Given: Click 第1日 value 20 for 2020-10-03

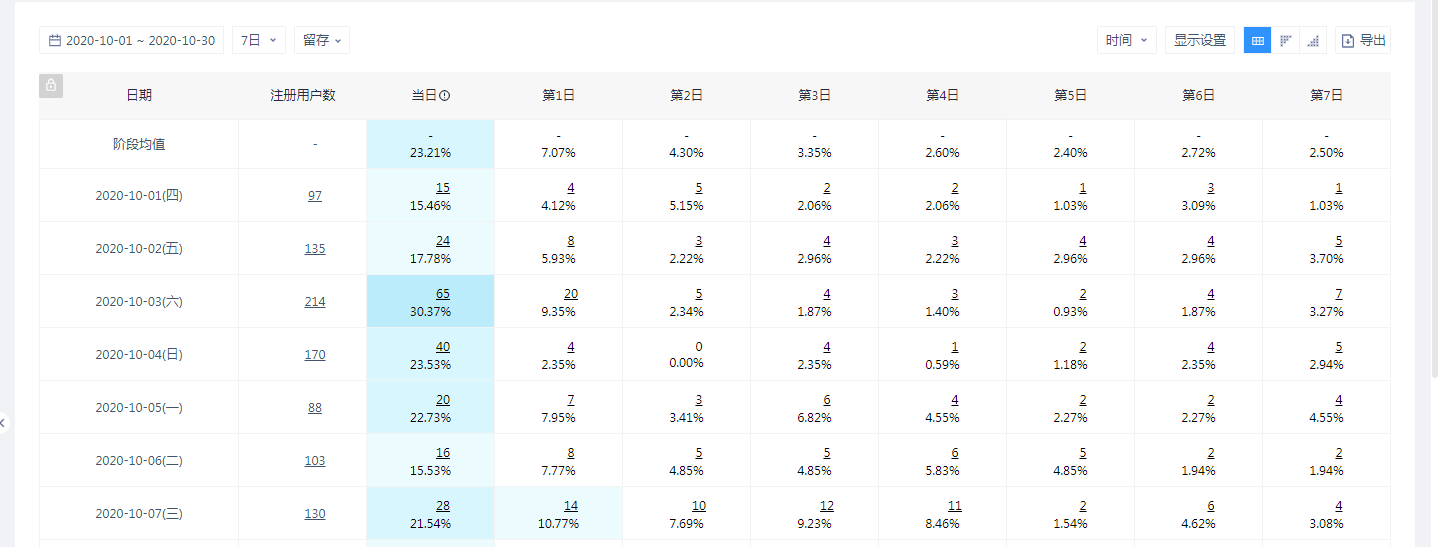Looking at the screenshot, I should pos(570,294).
